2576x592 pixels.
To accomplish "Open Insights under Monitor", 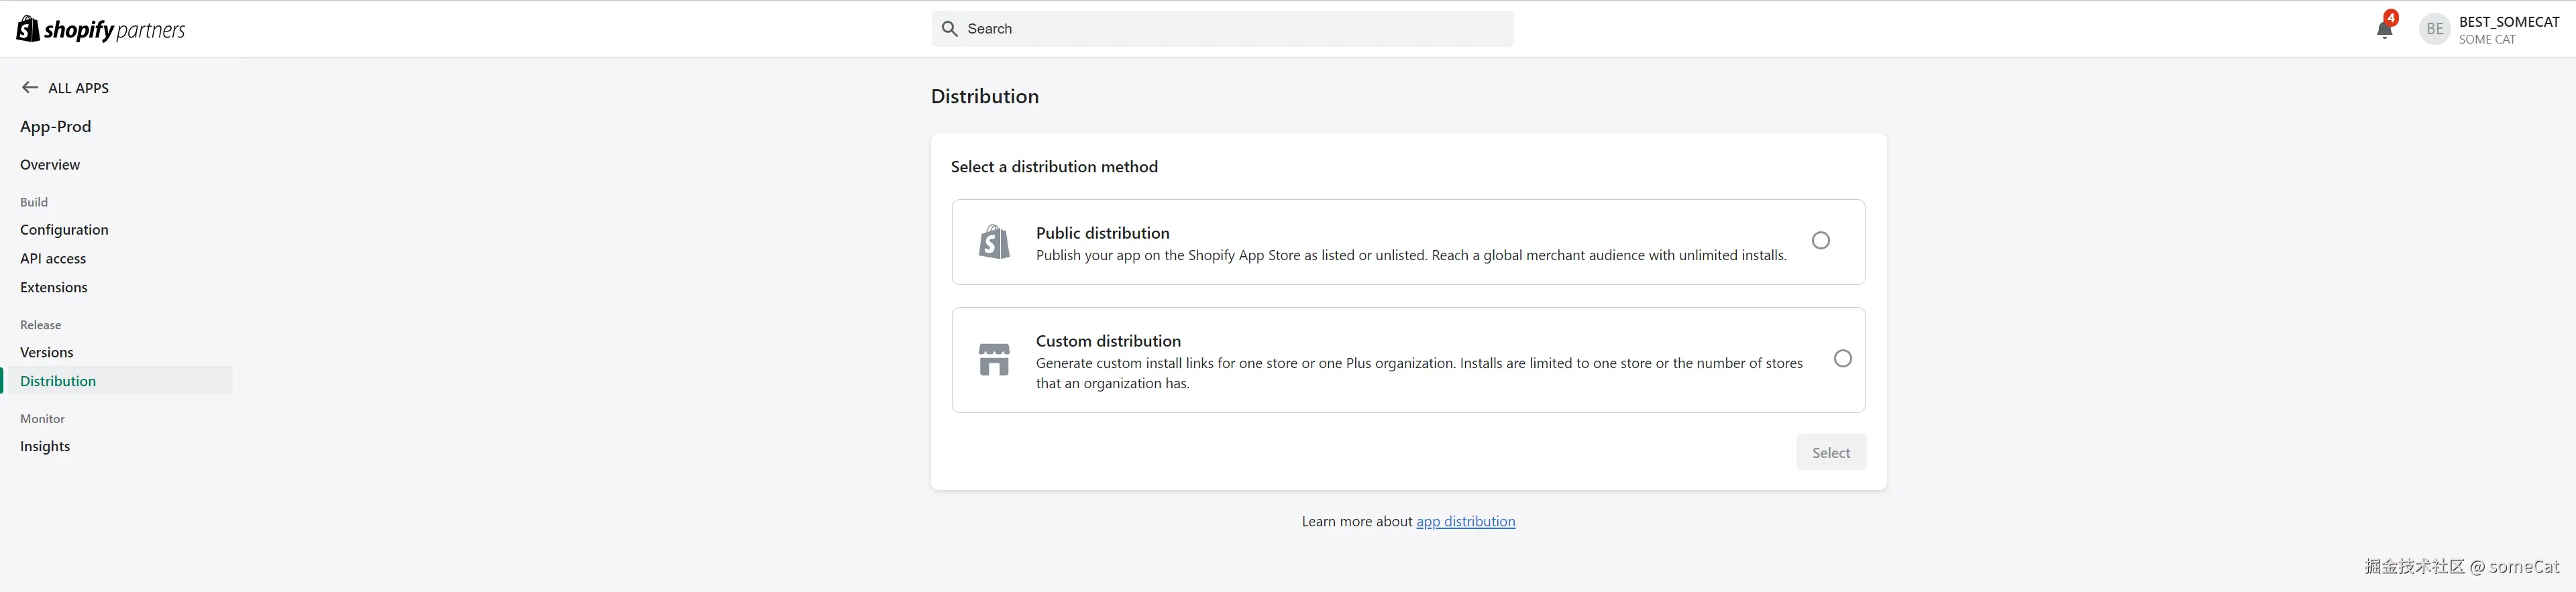I will click(x=45, y=447).
